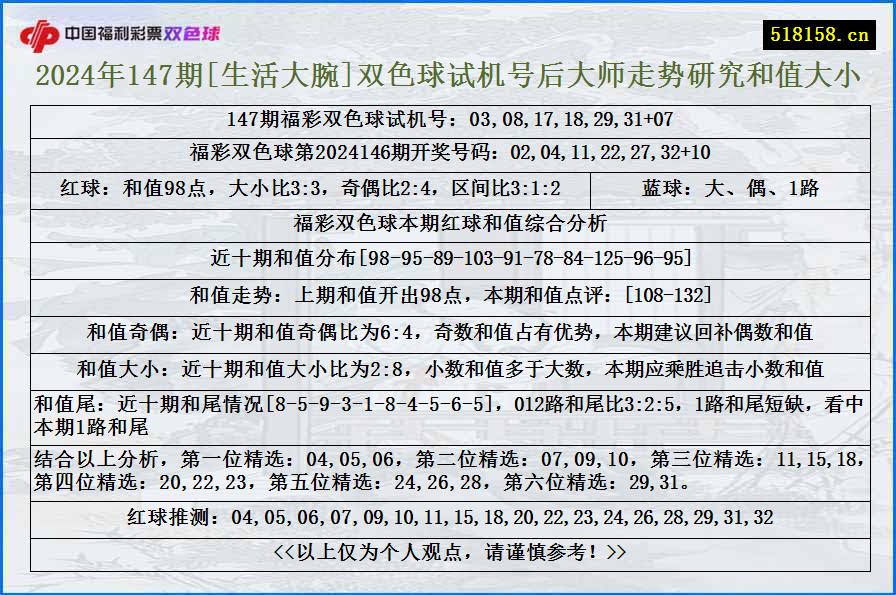The width and height of the screenshot is (896, 595).
Task: Open the article title about 147期 走势研究
Action: coord(447,75)
